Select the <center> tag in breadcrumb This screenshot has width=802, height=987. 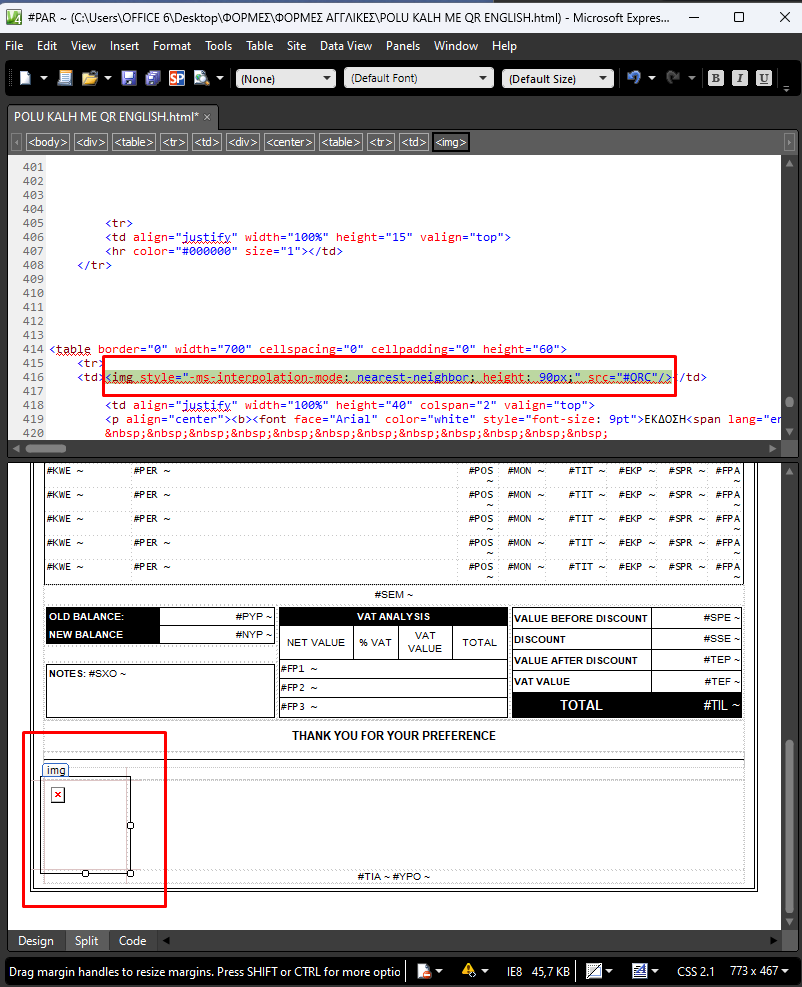pyautogui.click(x=289, y=142)
